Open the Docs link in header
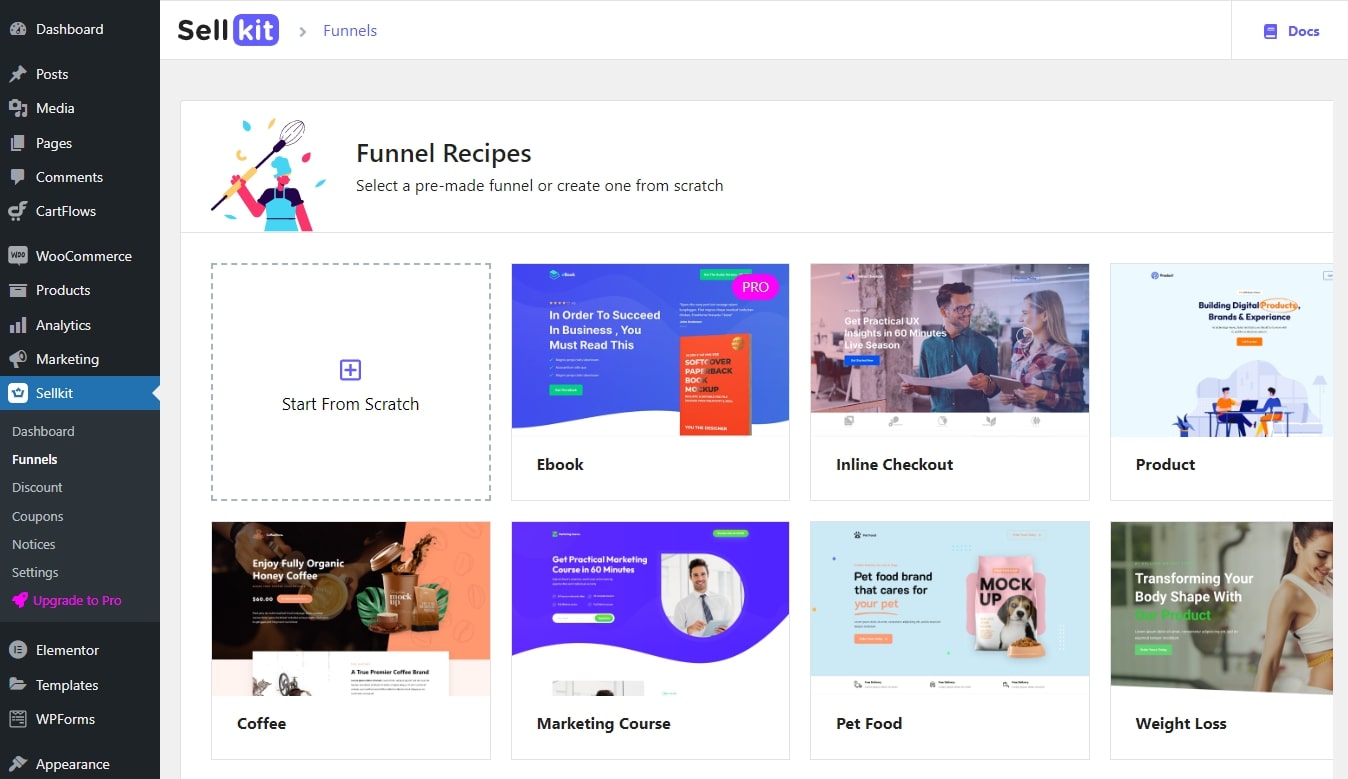 pos(1303,31)
